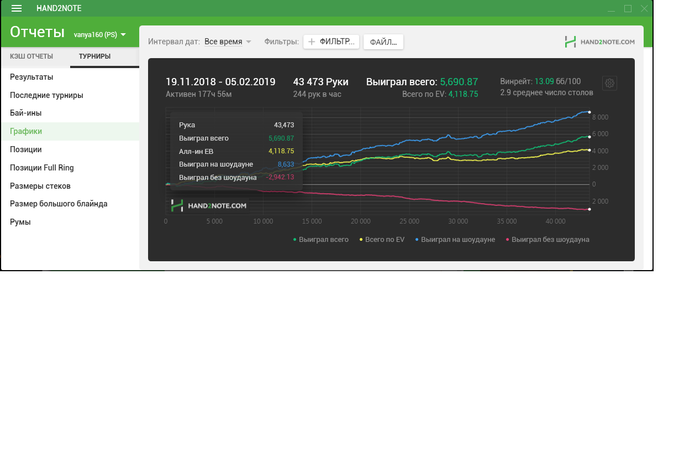700x450 pixels.
Task: Click the plus icon on the filter button
Action: coord(312,42)
